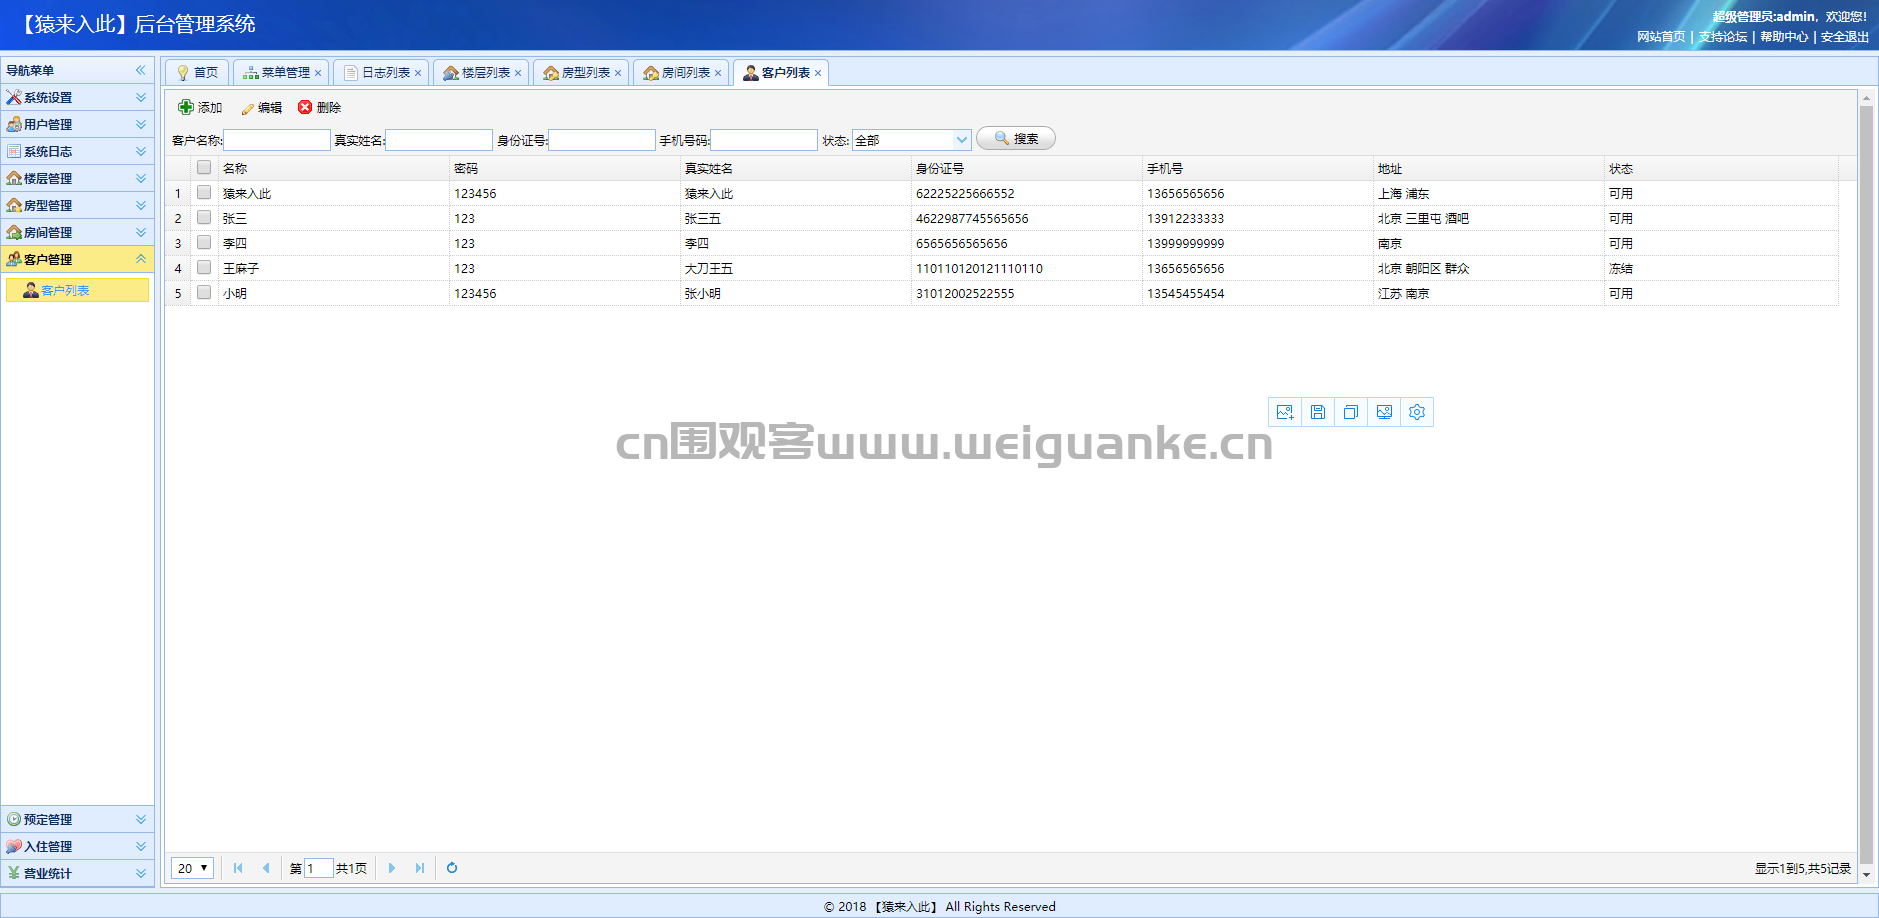
Task: Click the reservation management icon
Action: (x=14, y=819)
